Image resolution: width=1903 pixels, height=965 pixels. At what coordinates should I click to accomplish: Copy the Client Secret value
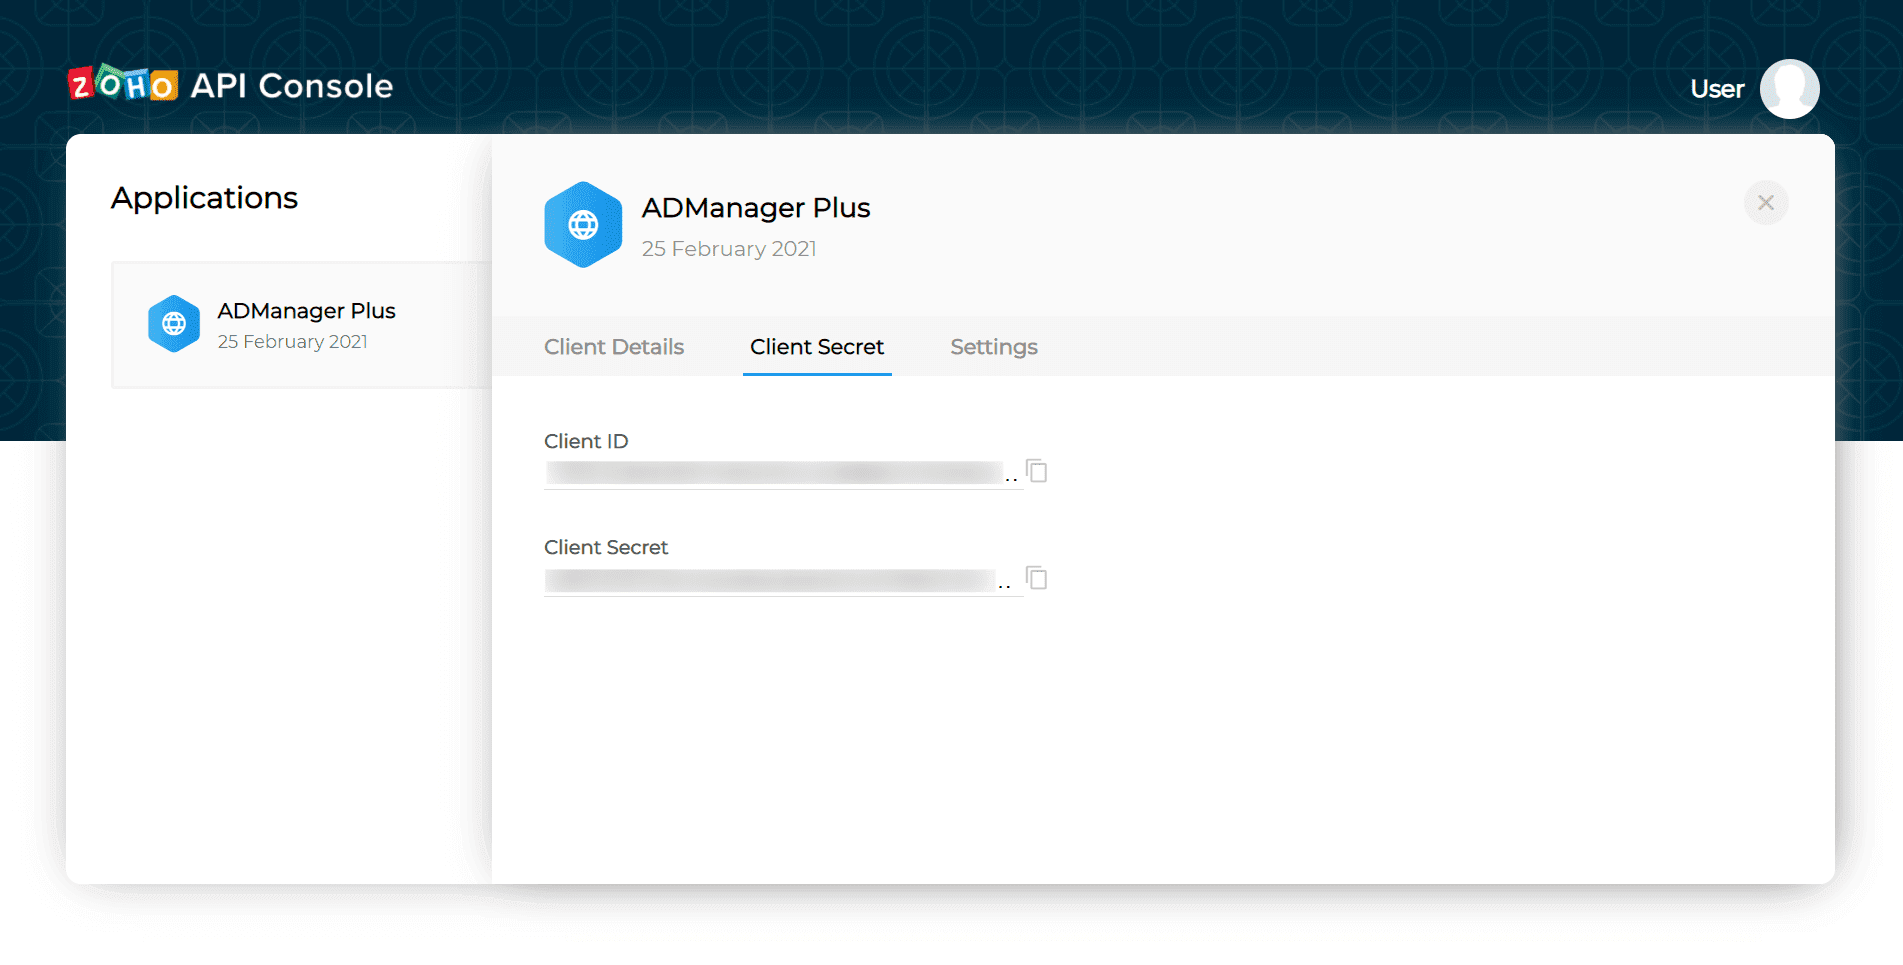tap(1037, 578)
